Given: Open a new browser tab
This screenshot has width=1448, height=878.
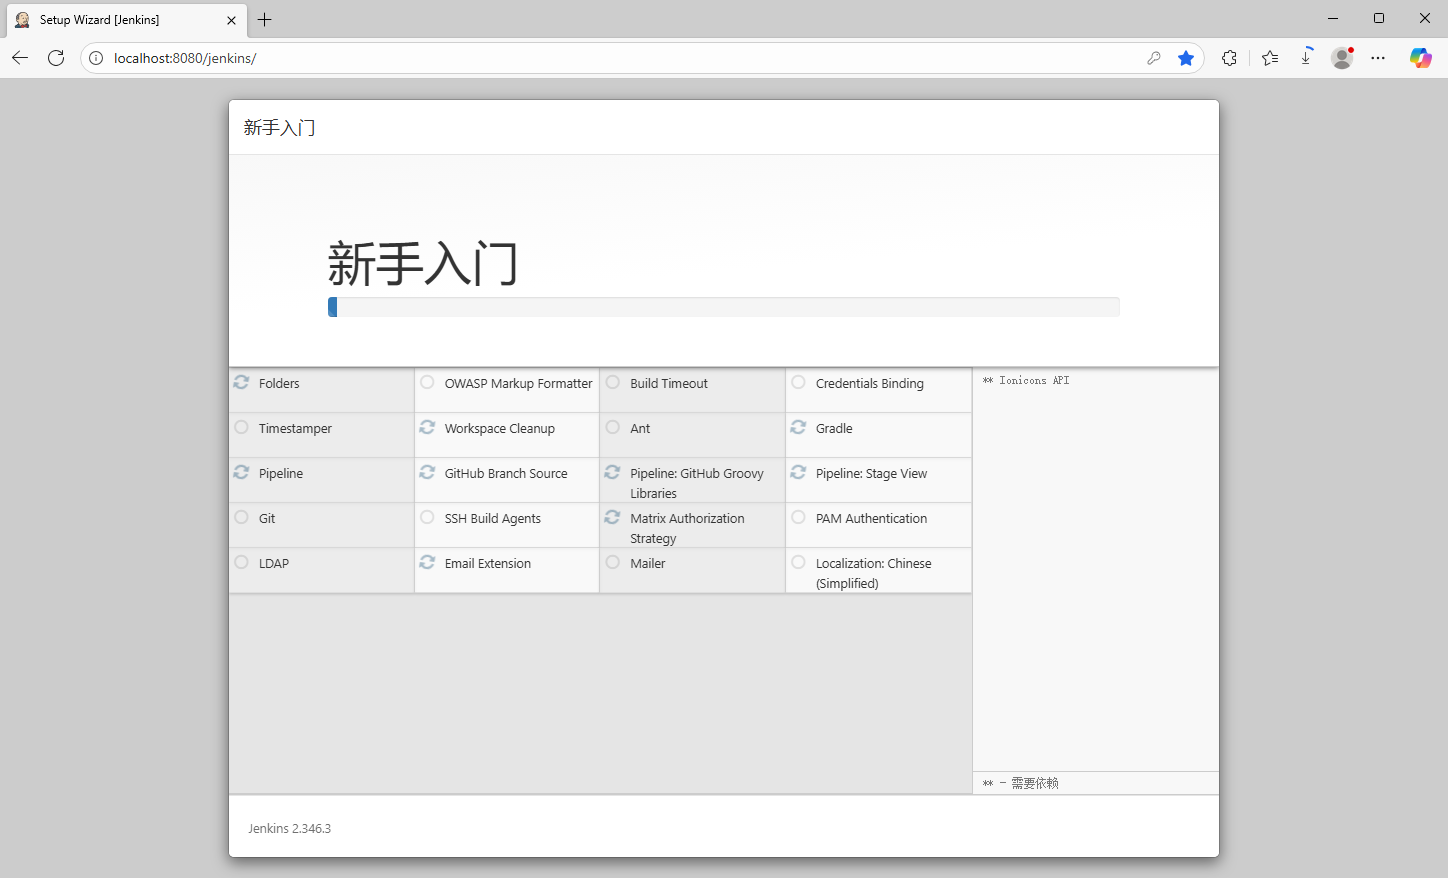Looking at the screenshot, I should pos(265,20).
